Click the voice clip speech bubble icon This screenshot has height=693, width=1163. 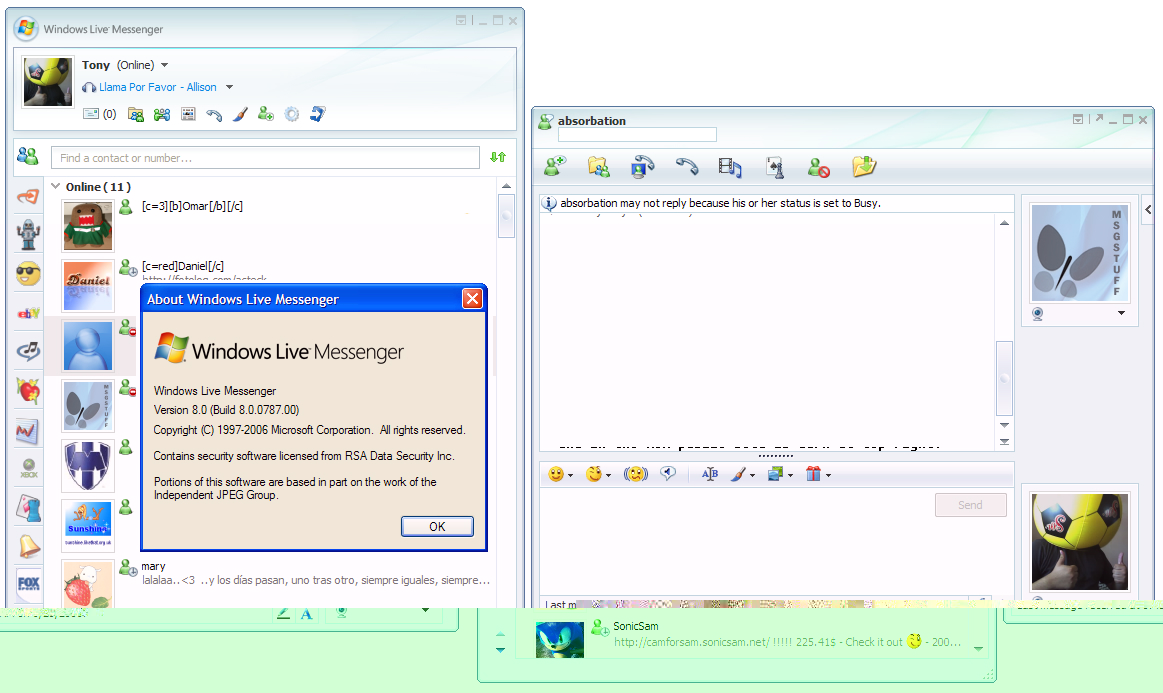tap(668, 473)
